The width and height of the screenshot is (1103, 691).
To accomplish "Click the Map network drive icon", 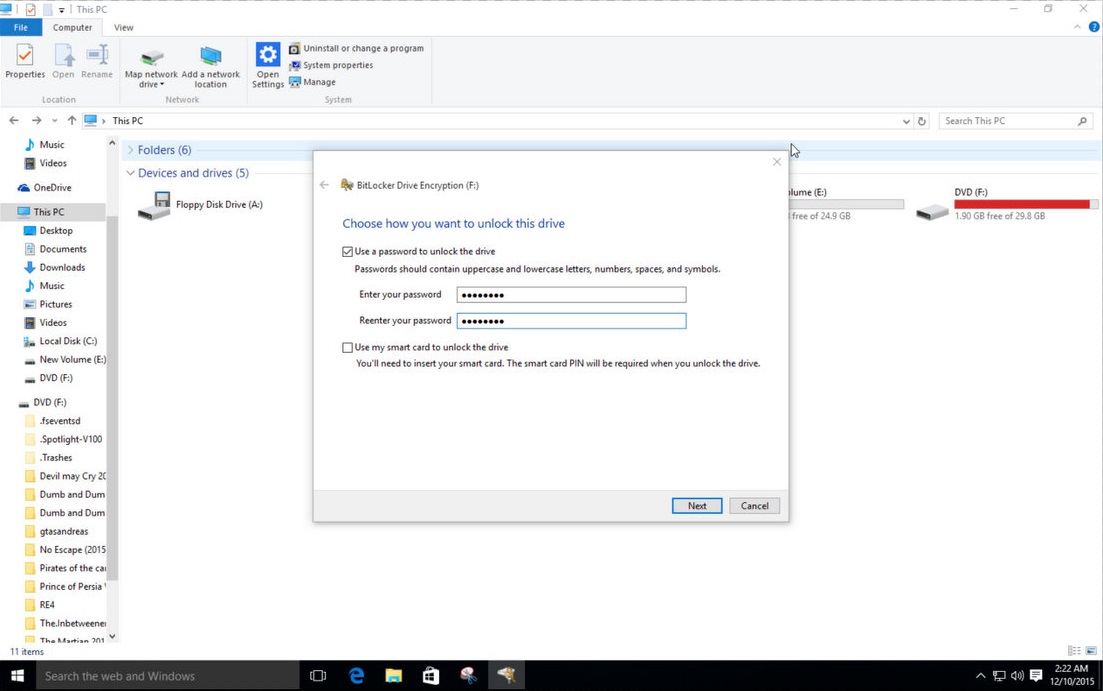I will [x=151, y=58].
